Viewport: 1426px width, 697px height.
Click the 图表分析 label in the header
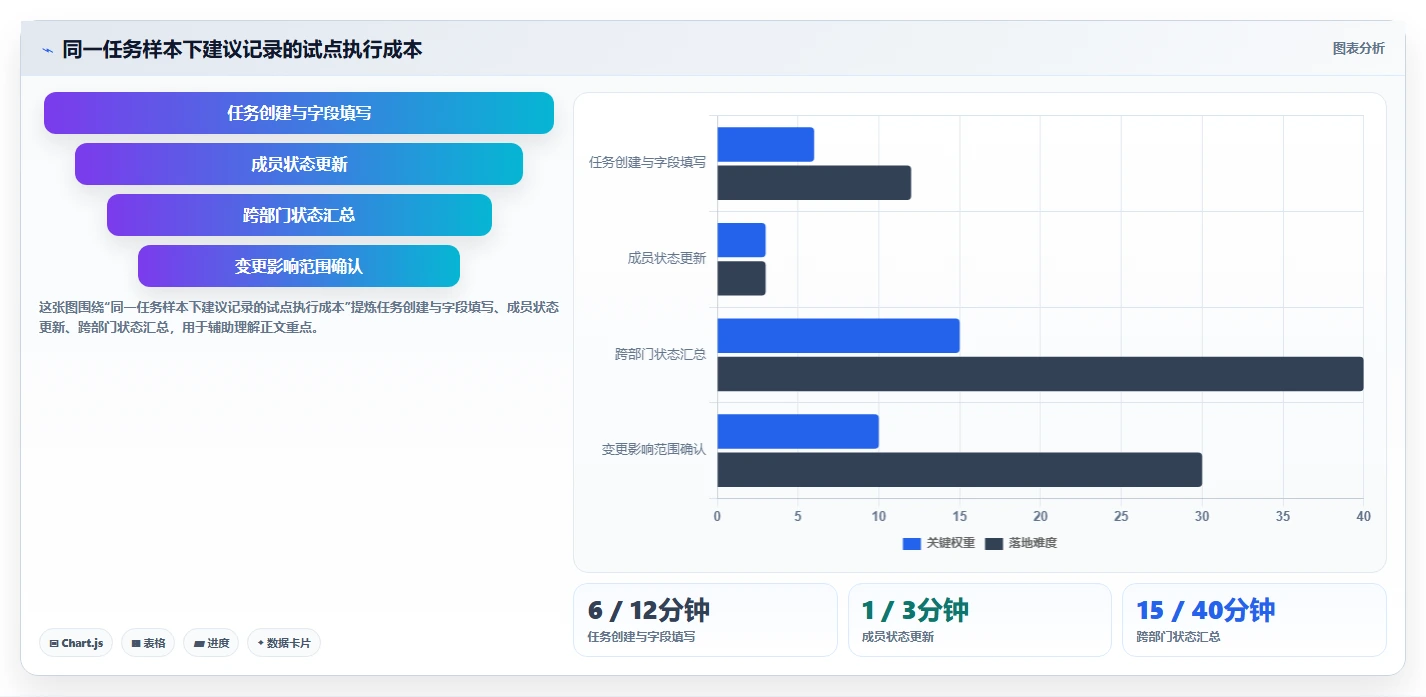click(1358, 48)
